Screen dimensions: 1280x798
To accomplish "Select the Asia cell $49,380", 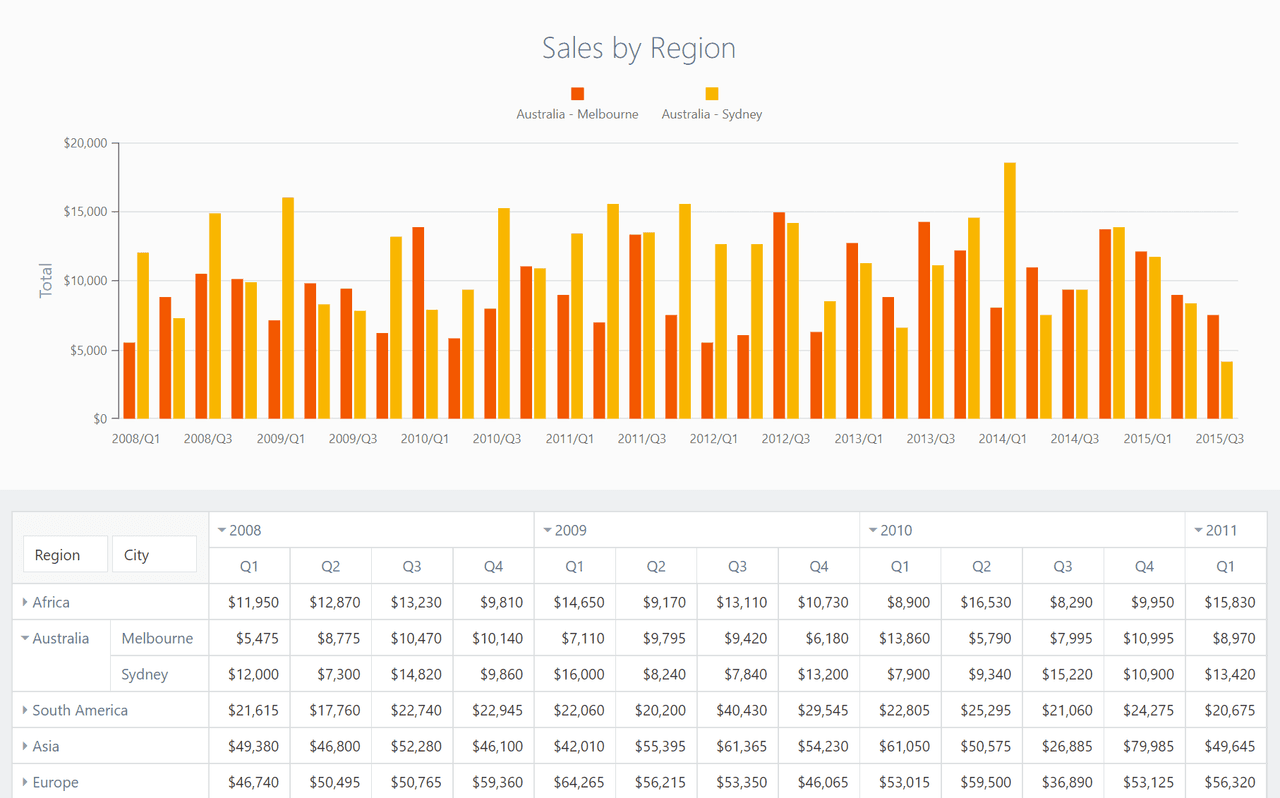I will point(249,746).
